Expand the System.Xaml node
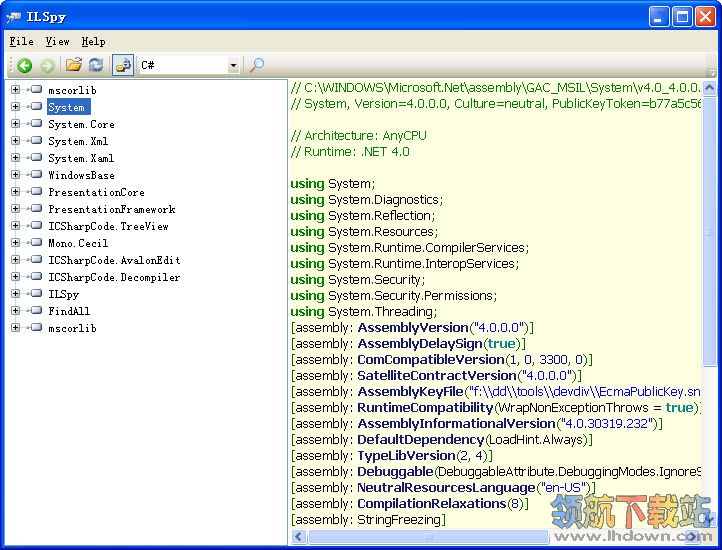Screen dimensions: 722x550 click(x=16, y=158)
